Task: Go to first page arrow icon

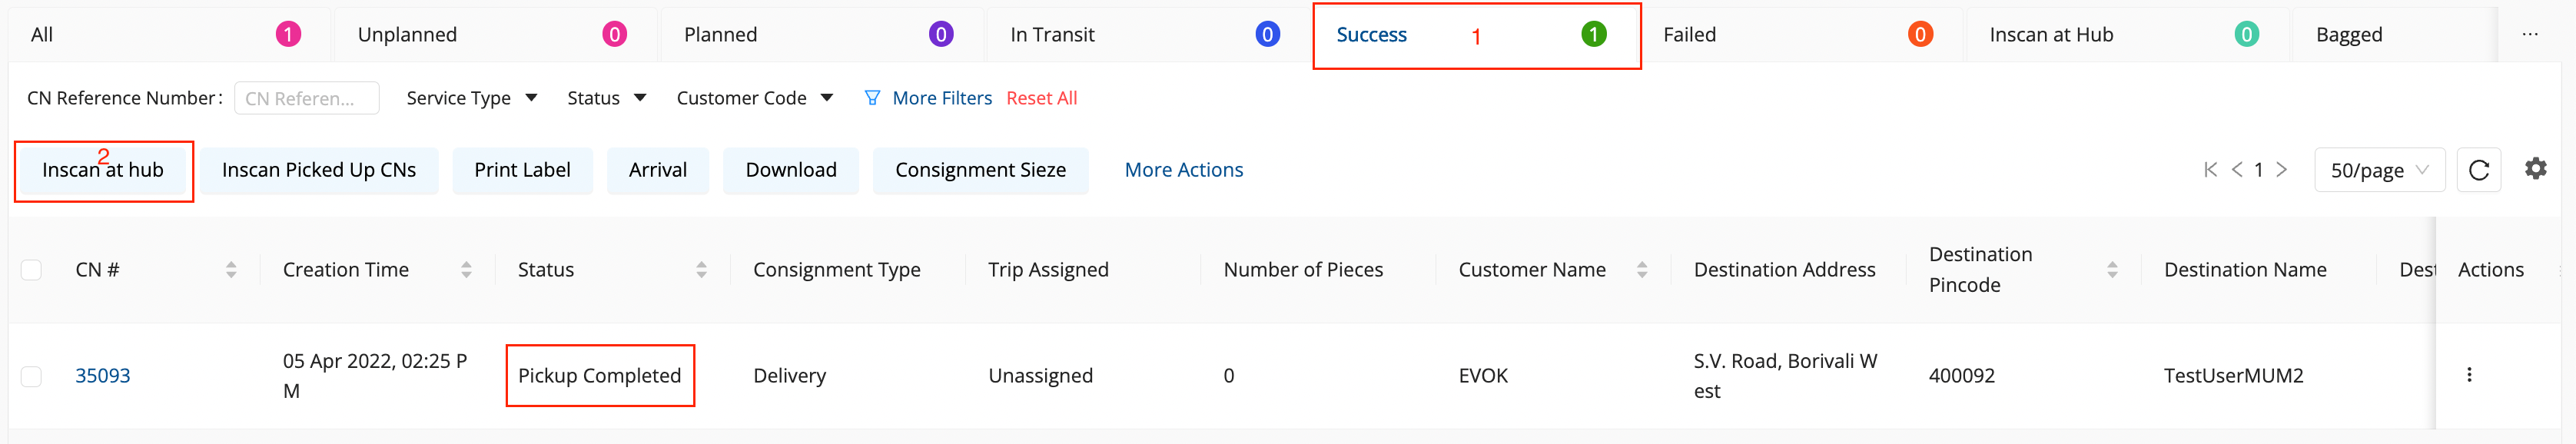Action: click(2210, 170)
